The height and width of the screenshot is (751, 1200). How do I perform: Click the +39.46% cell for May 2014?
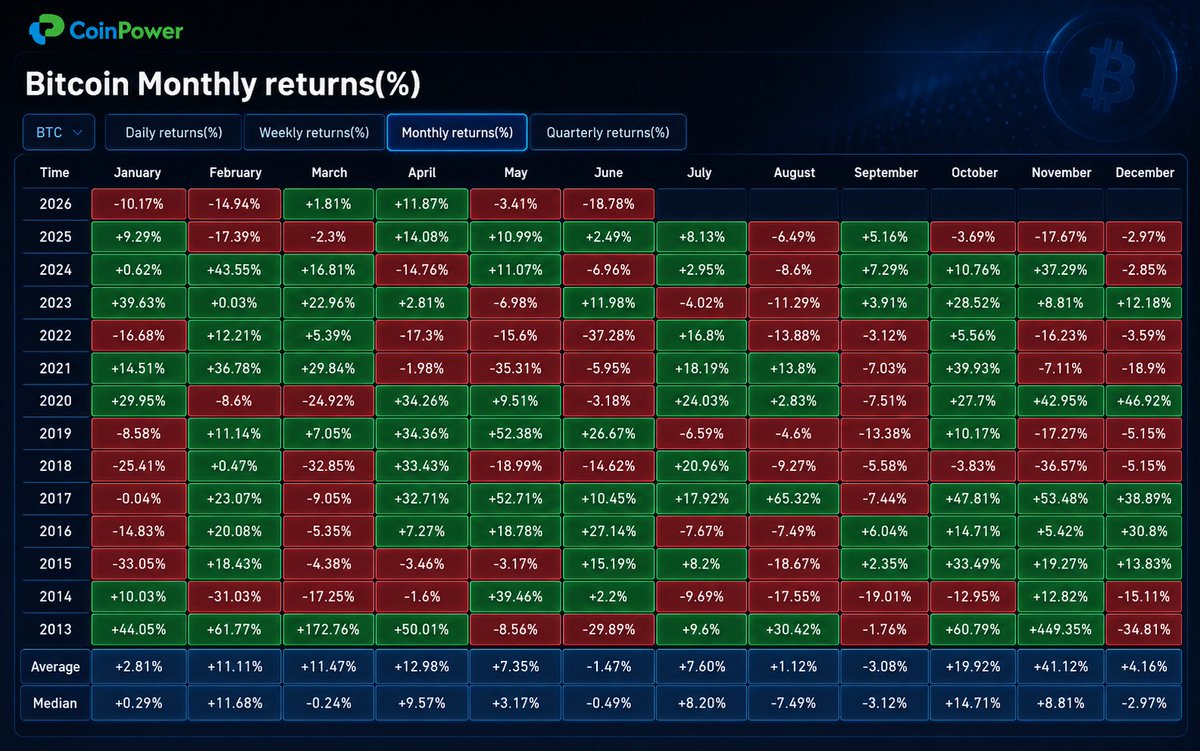point(516,597)
